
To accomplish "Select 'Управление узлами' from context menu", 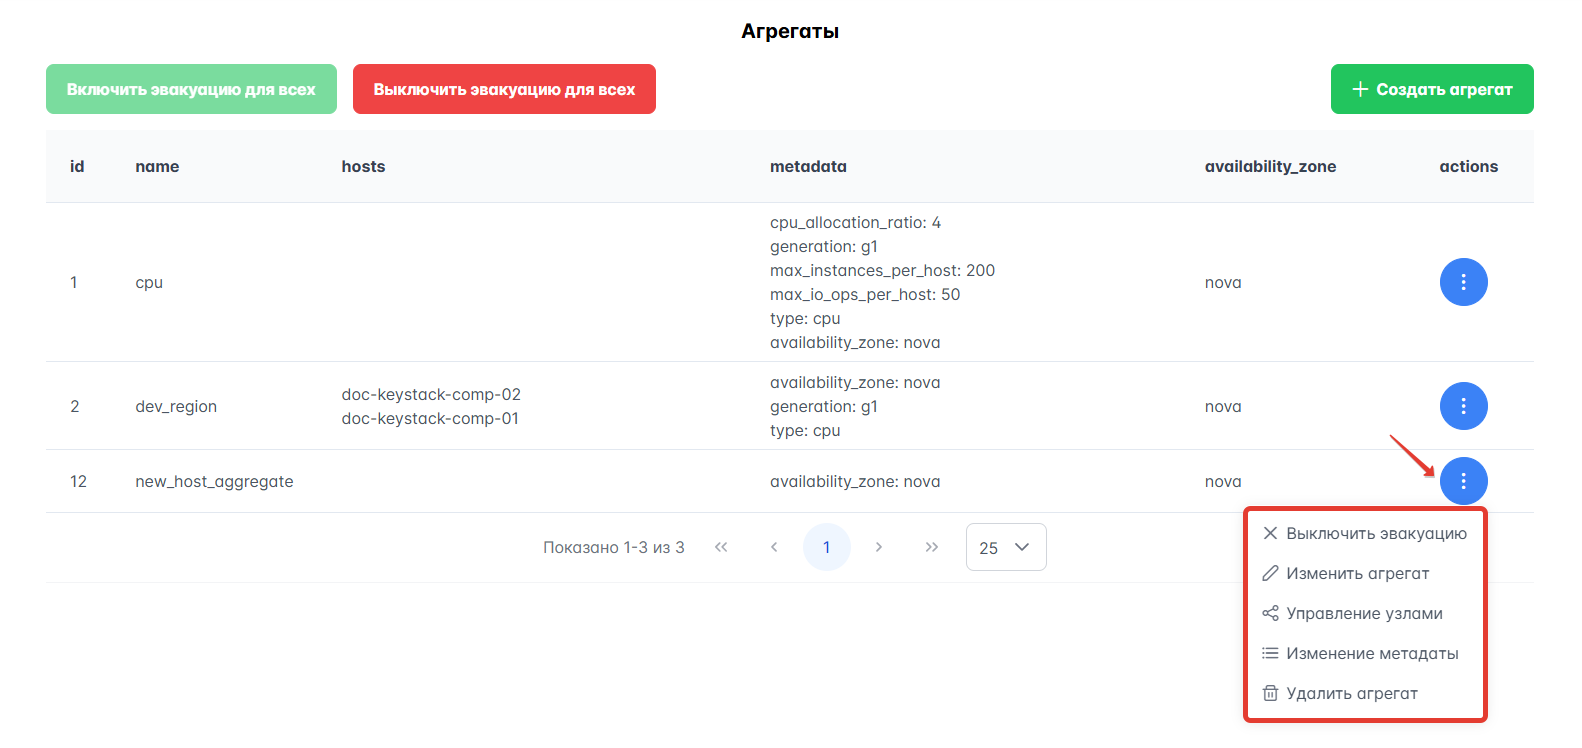I will (1364, 613).
